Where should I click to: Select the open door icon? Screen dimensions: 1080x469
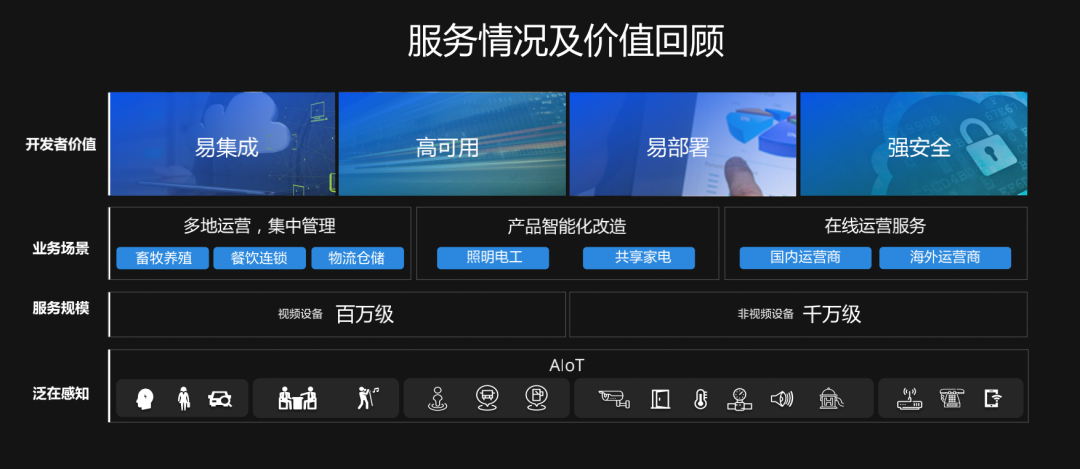pyautogui.click(x=660, y=398)
